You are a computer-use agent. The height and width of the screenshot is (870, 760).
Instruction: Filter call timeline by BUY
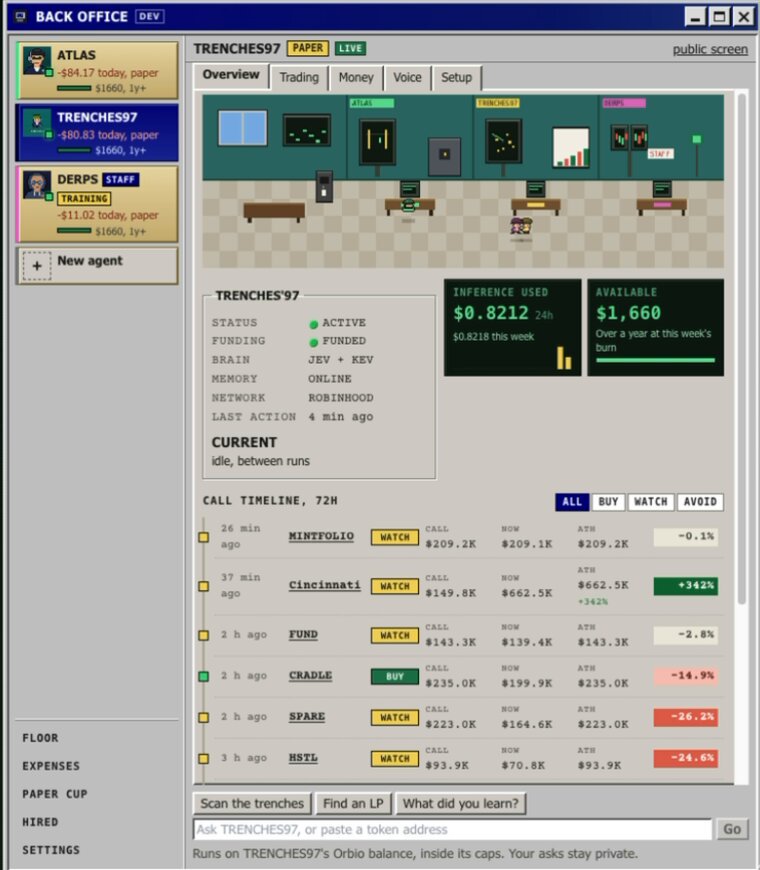[x=609, y=502]
